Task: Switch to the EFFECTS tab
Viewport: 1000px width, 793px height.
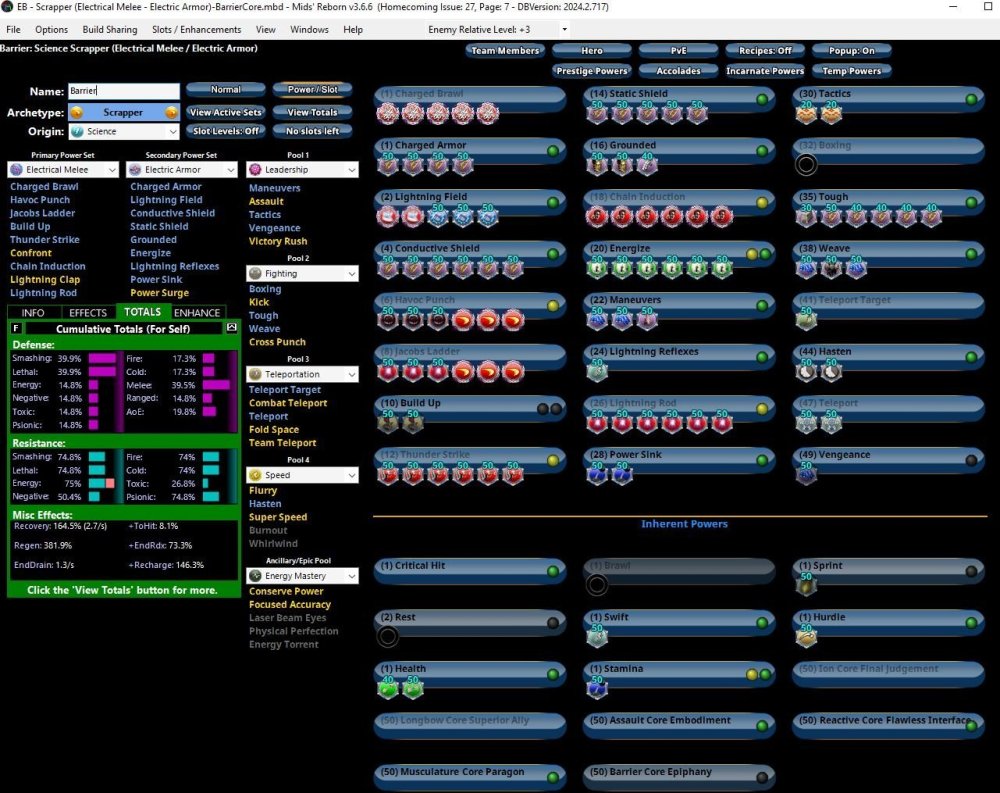Action: pyautogui.click(x=88, y=313)
